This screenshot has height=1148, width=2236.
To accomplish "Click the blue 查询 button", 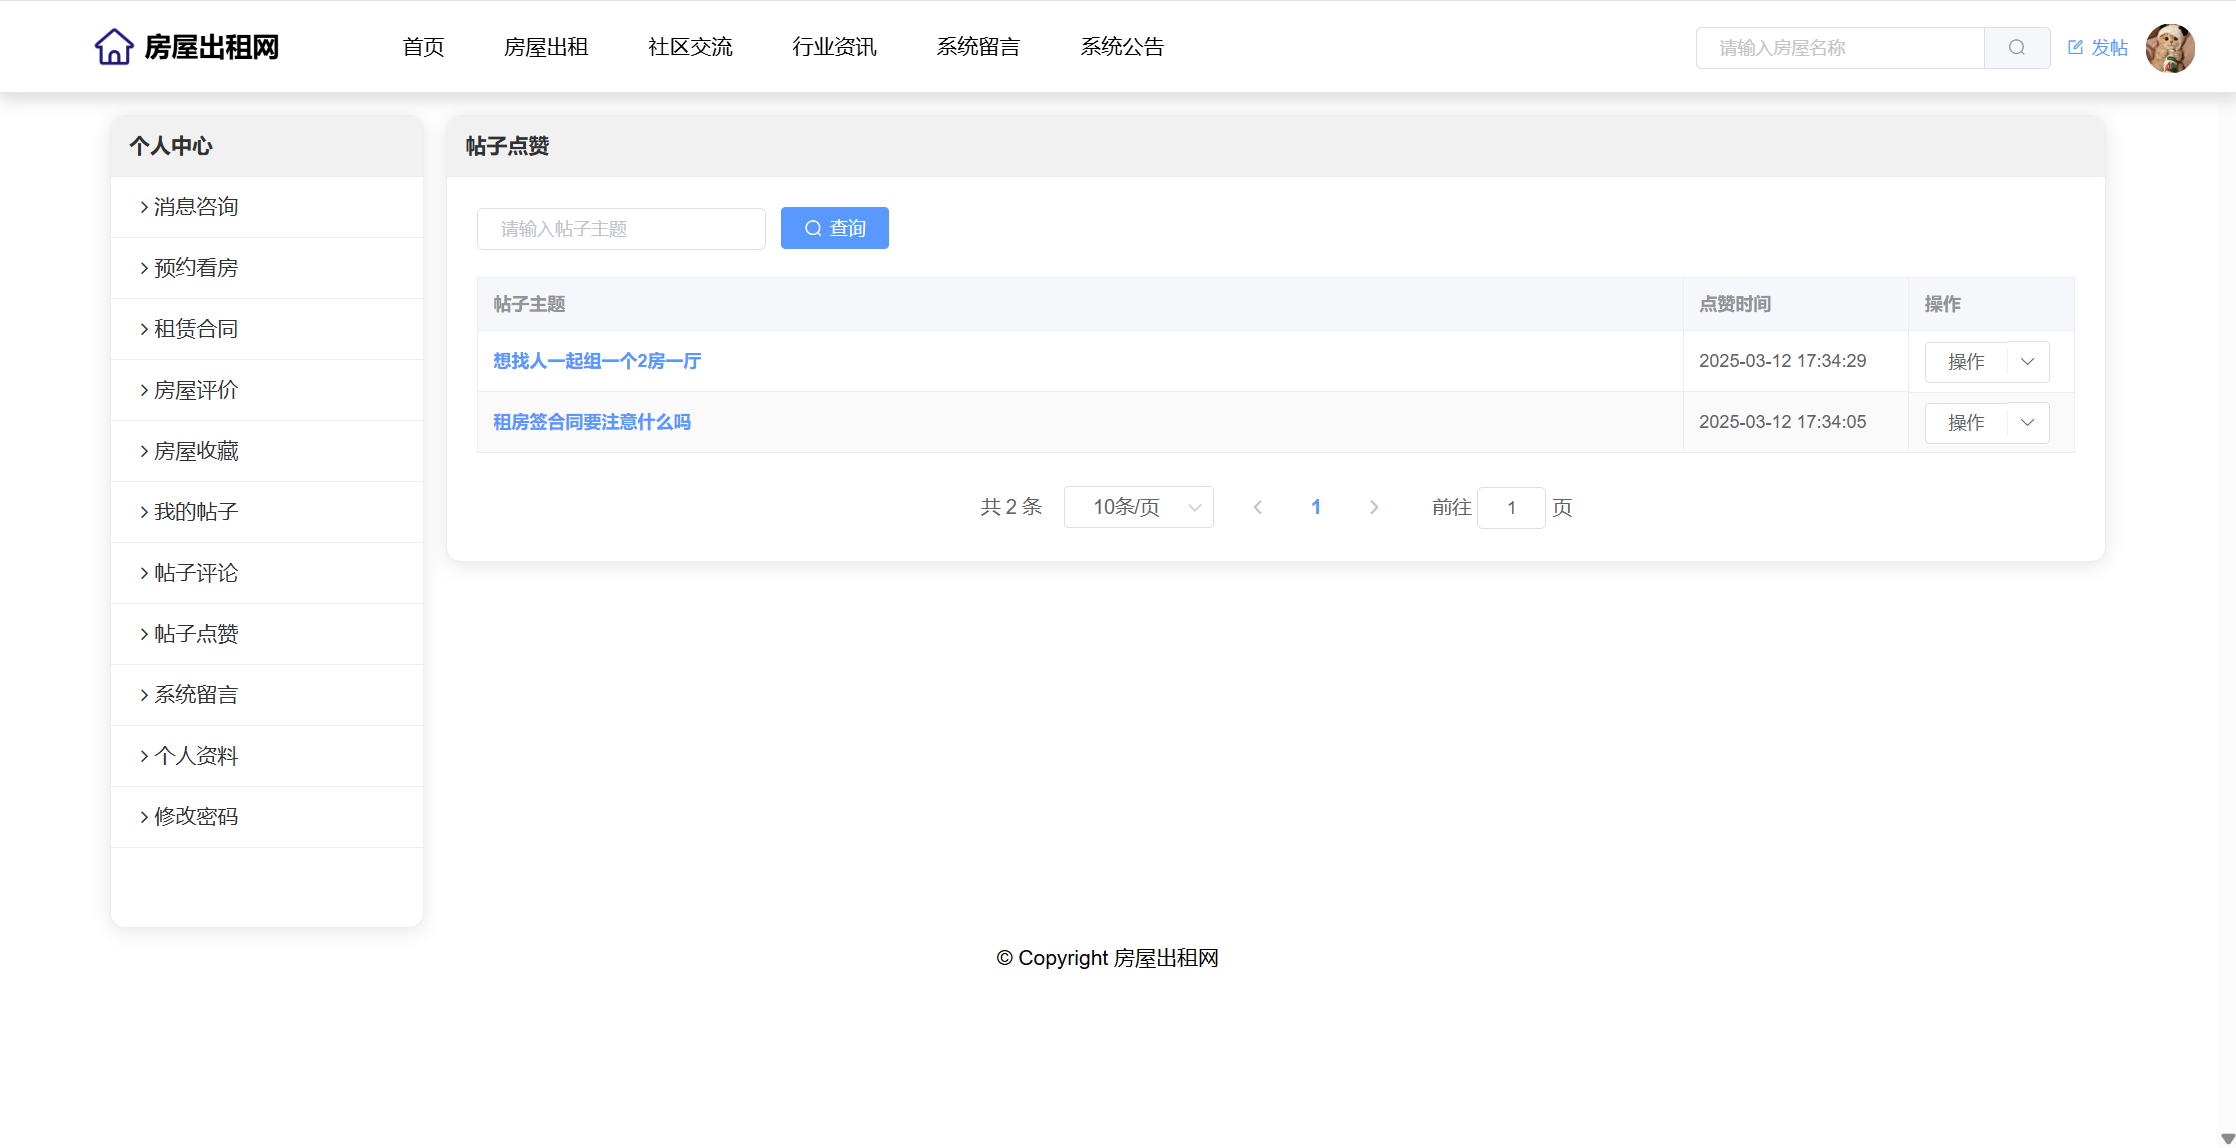I will click(x=834, y=229).
